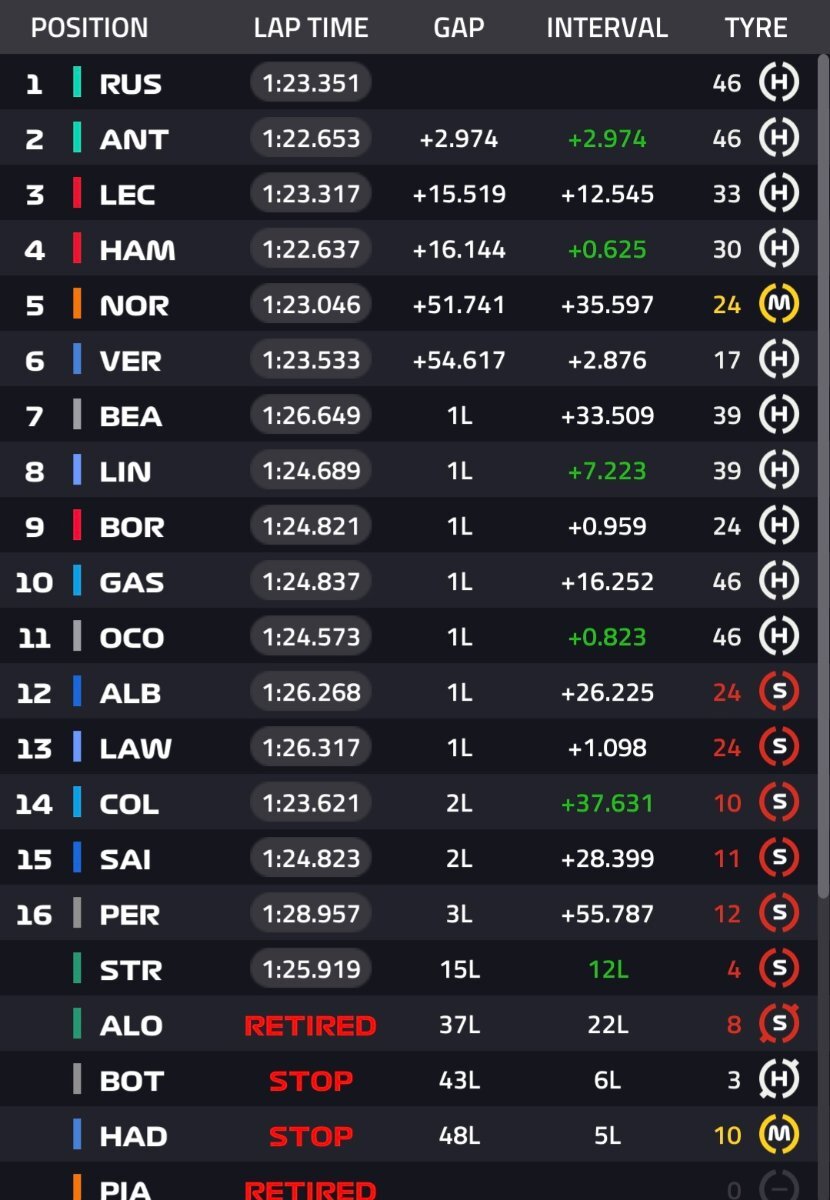Select the LEC driver row

click(x=408, y=193)
